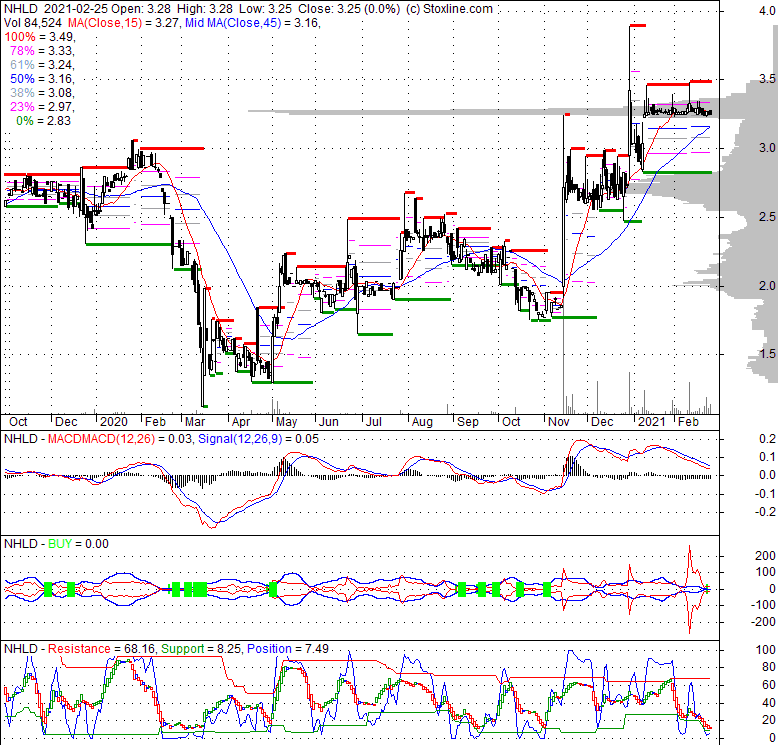Click the '4.0' price axis label
The image size is (780, 745).
(767, 11)
